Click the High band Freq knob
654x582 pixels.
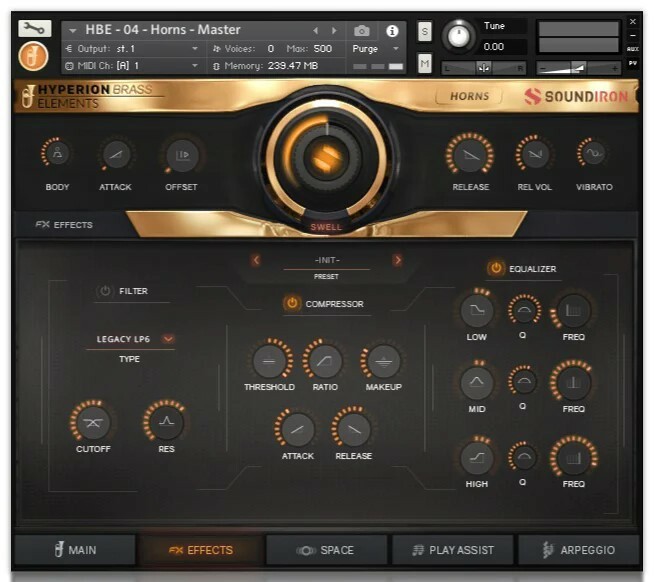point(574,457)
